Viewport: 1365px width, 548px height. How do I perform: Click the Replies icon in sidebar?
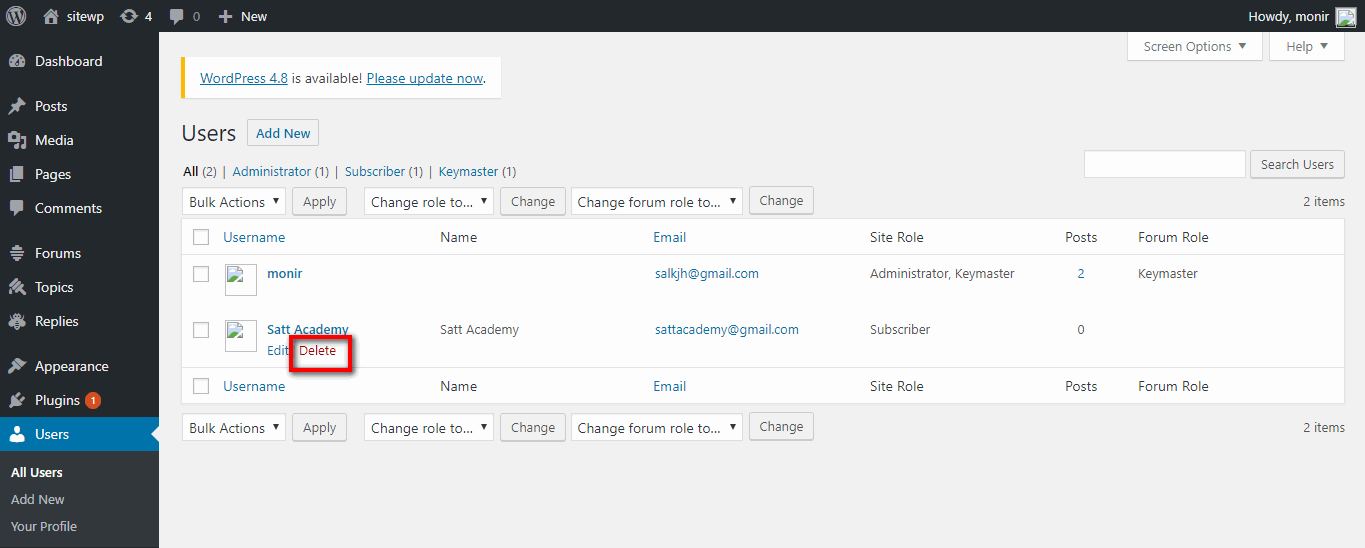click(17, 321)
